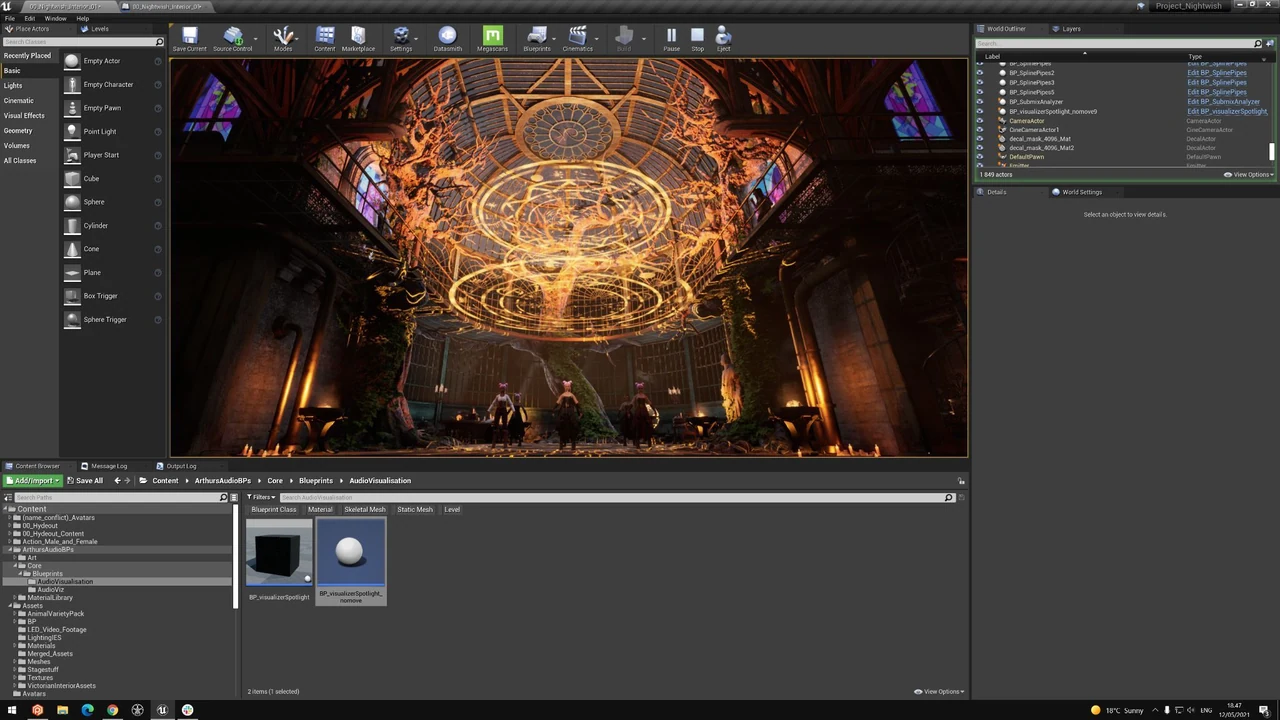Click the Settings toolbar icon
Screen dimensions: 1280x720
(x=401, y=40)
